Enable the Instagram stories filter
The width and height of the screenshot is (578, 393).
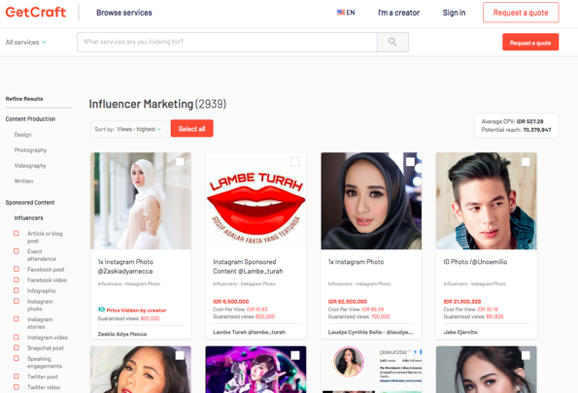pos(16,319)
